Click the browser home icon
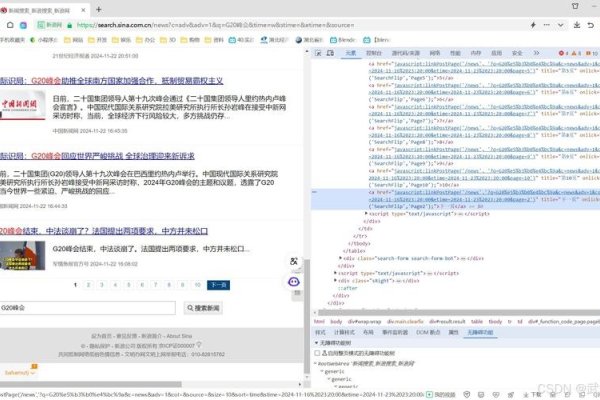The height and width of the screenshot is (400, 600). coord(10,25)
